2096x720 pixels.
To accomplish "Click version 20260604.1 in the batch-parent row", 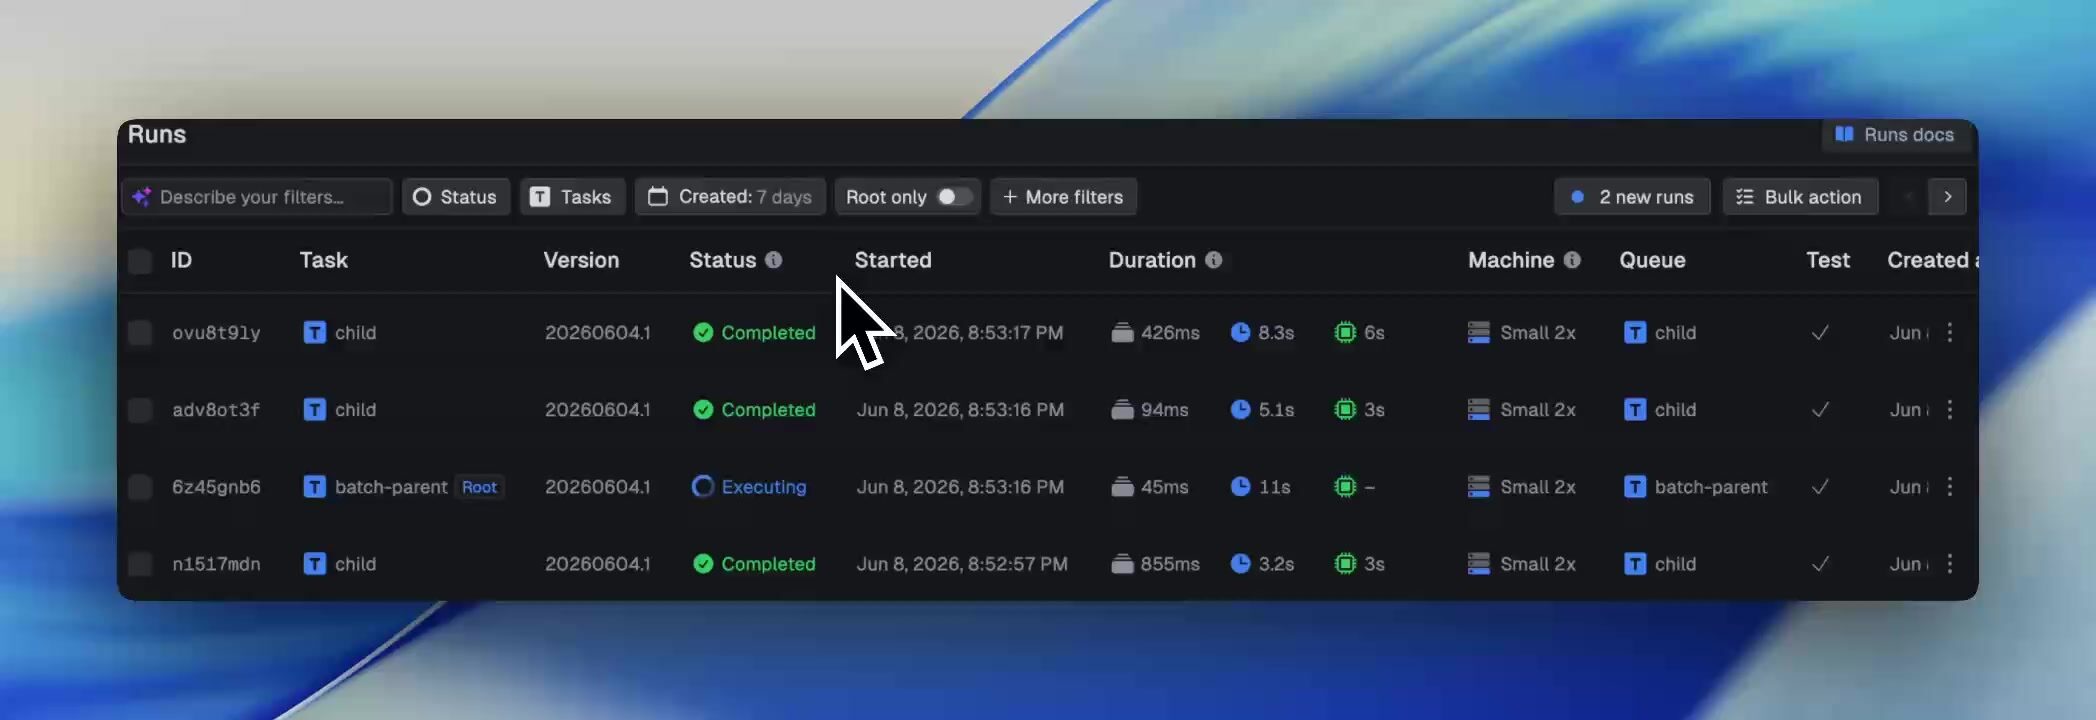I will coord(597,487).
